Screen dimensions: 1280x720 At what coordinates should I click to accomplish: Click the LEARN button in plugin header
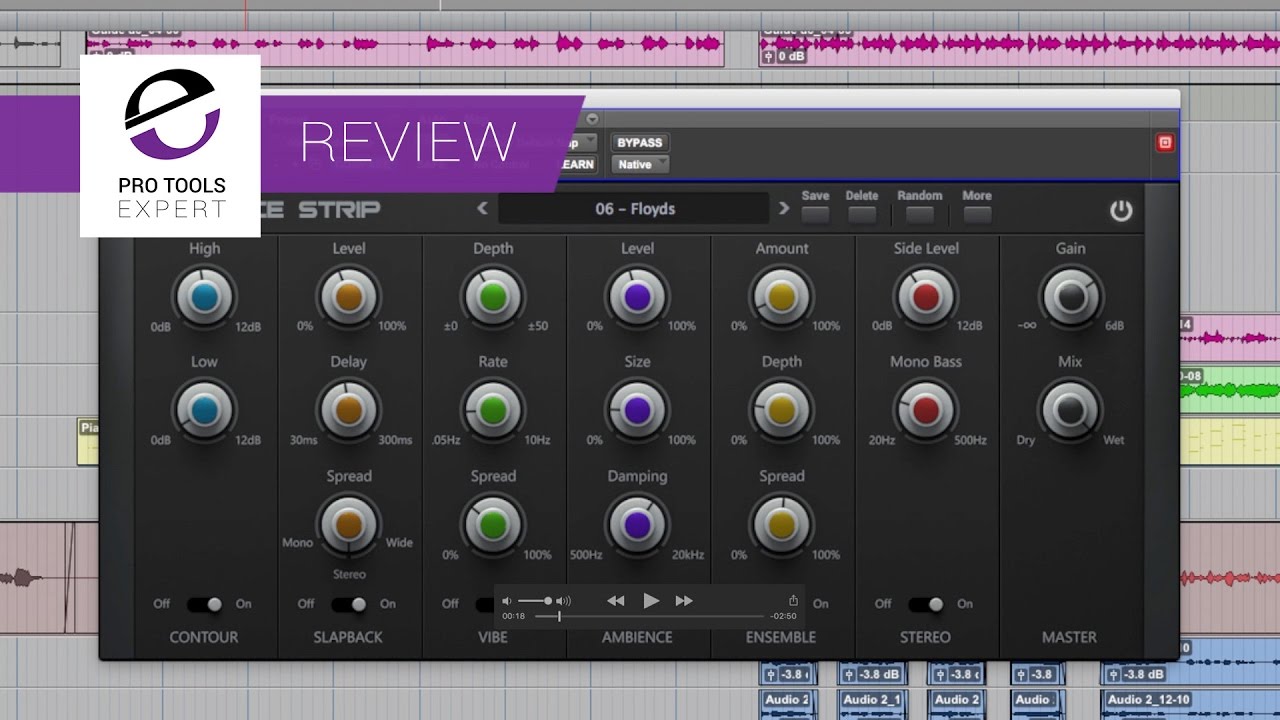pyautogui.click(x=577, y=164)
